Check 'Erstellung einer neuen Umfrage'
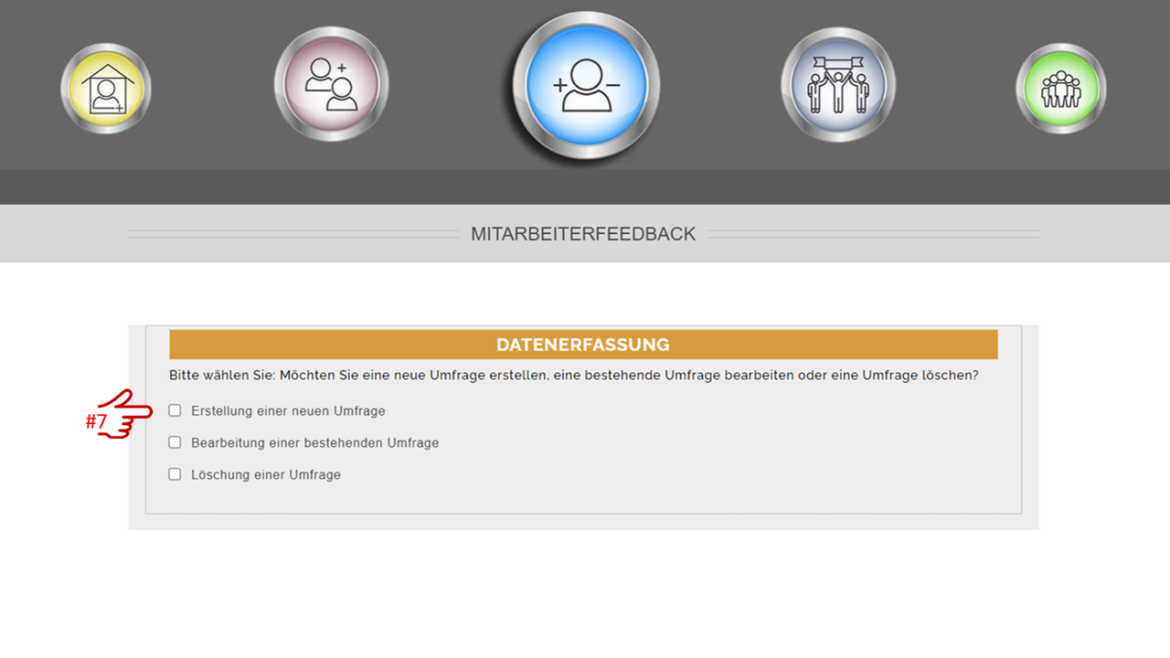This screenshot has width=1170, height=658. point(175,410)
